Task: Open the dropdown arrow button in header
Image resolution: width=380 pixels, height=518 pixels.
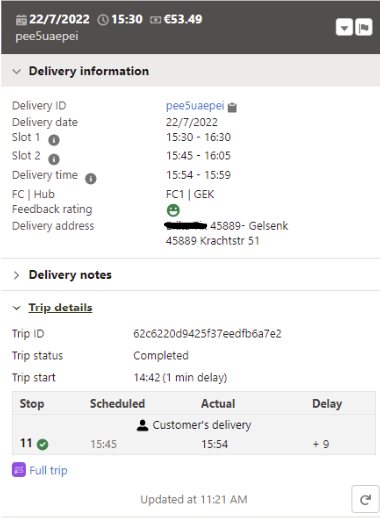Action: [x=344, y=27]
